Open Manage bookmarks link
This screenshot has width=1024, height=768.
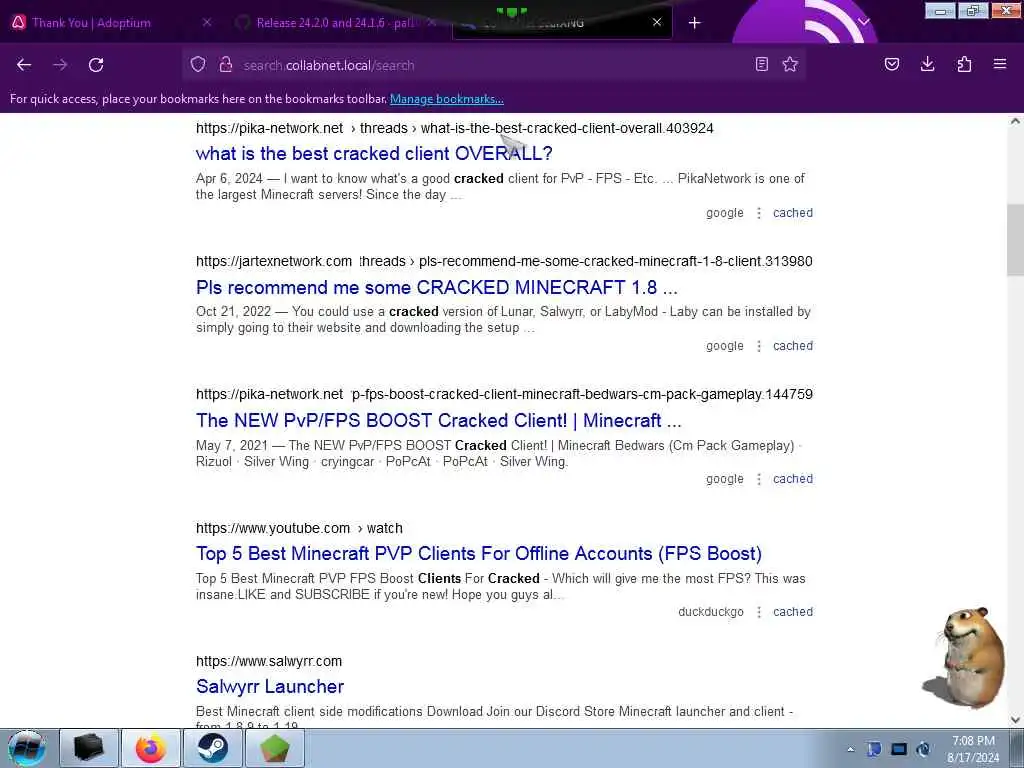pos(447,99)
